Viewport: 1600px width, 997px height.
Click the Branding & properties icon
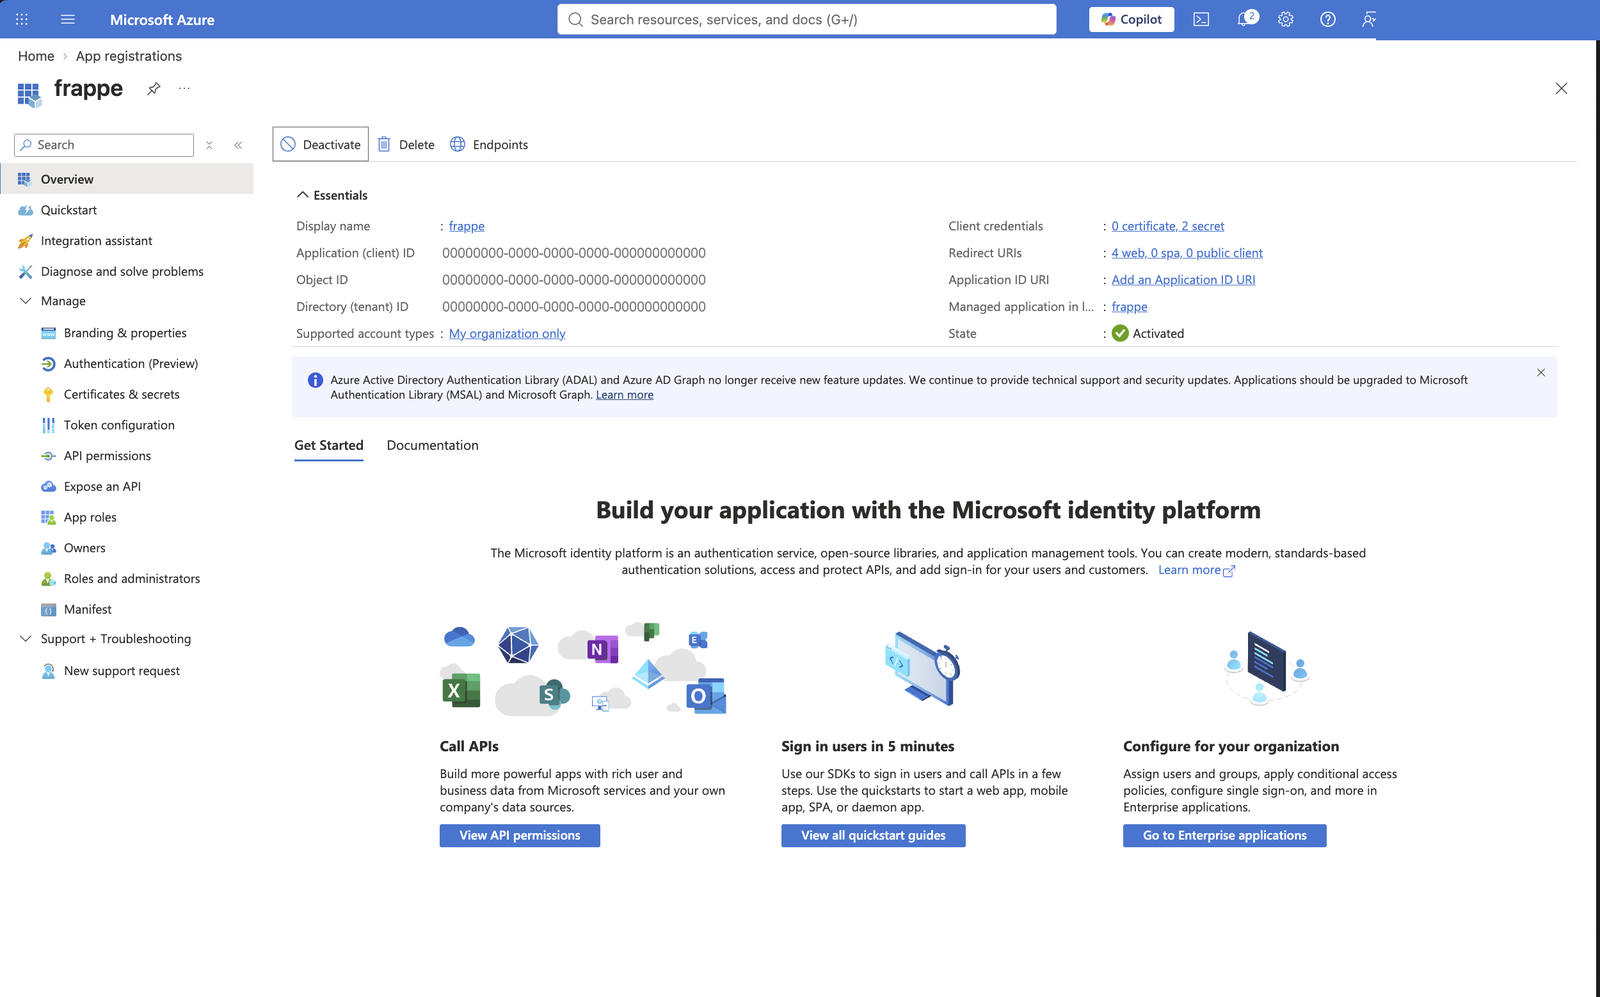[48, 333]
